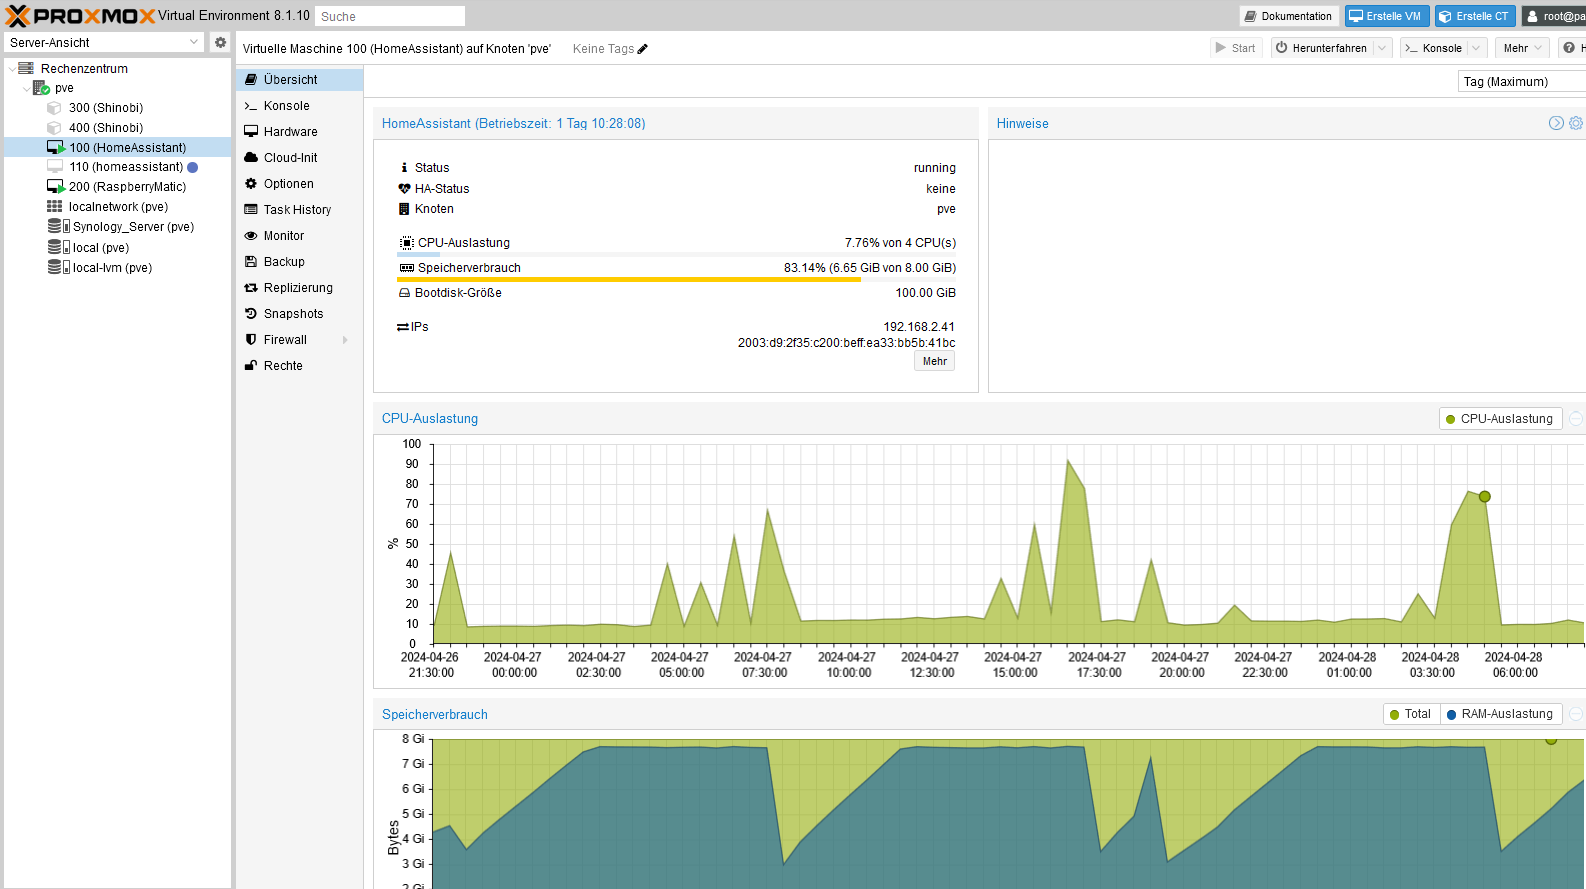Screen dimensions: 1586x889
Task: Toggle CPU-Auslastung legend series
Action: point(1500,419)
